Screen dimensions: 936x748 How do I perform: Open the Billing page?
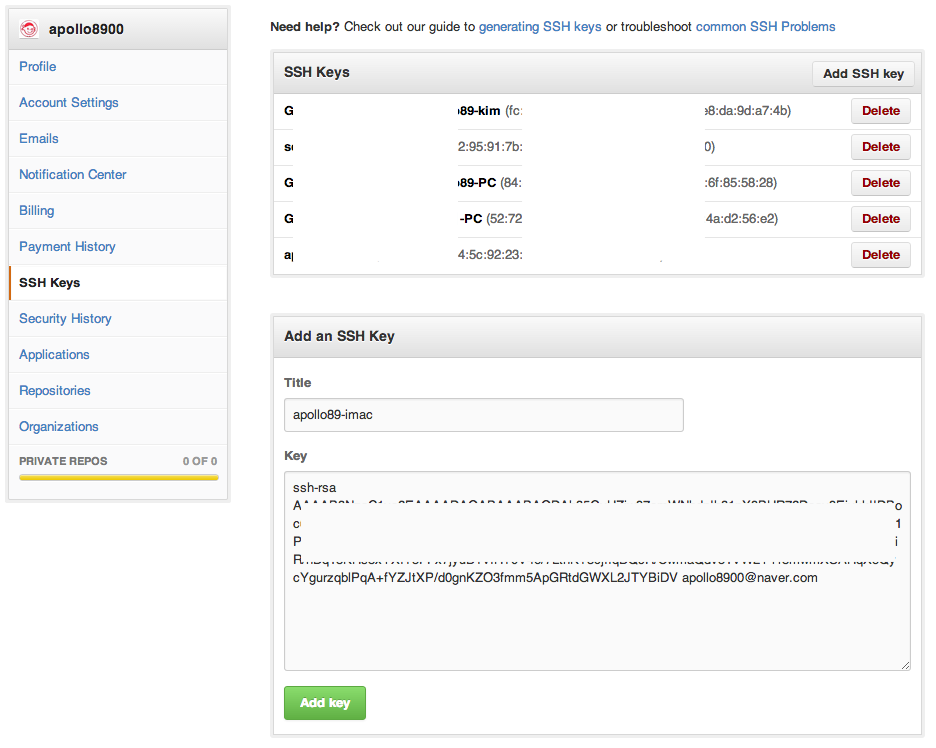[x=37, y=210]
